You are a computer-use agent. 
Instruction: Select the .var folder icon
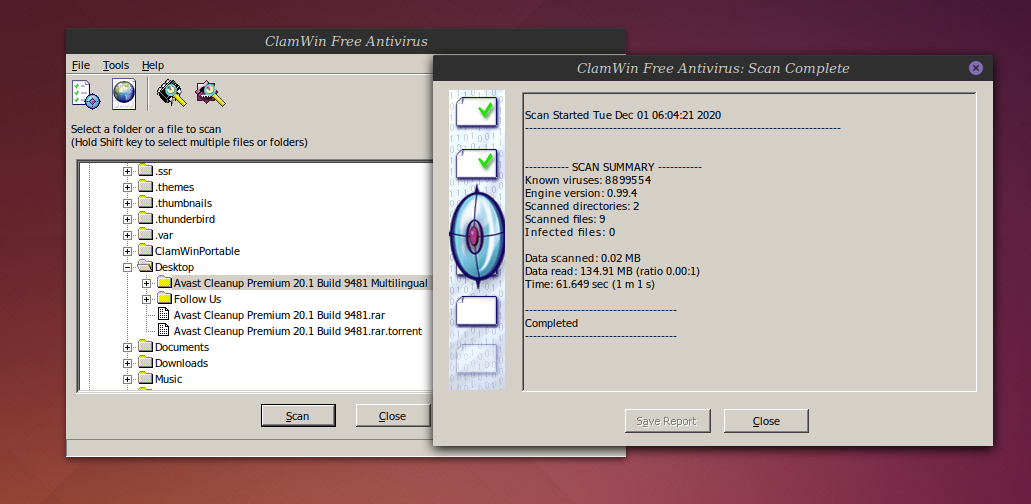coord(145,235)
